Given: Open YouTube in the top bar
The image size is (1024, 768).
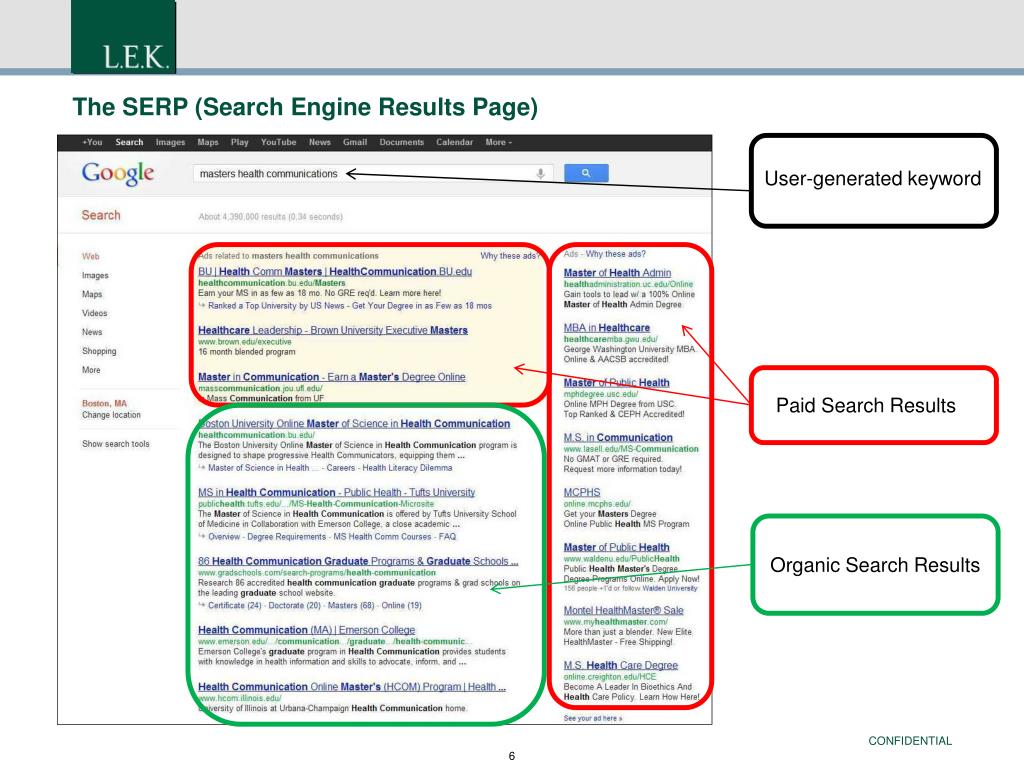Looking at the screenshot, I should [x=278, y=142].
